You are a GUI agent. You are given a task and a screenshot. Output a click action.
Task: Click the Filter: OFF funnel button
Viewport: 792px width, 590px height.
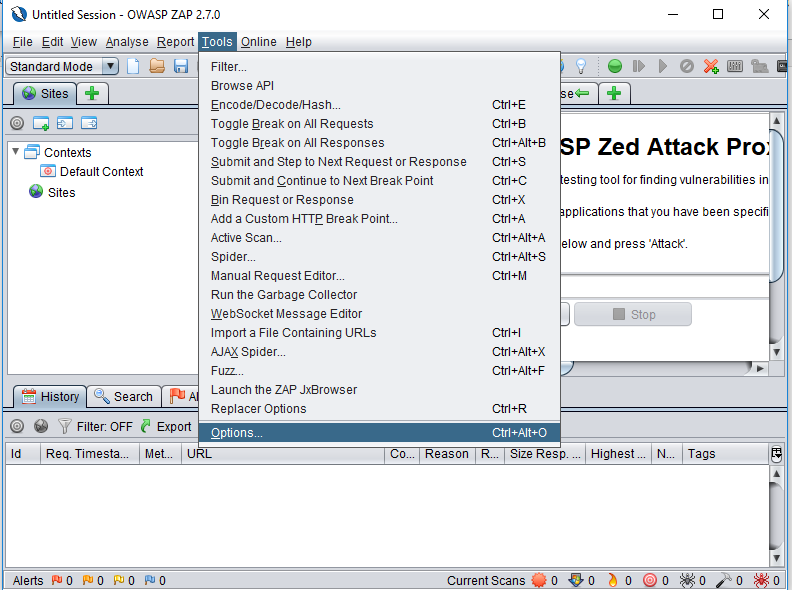coord(95,426)
